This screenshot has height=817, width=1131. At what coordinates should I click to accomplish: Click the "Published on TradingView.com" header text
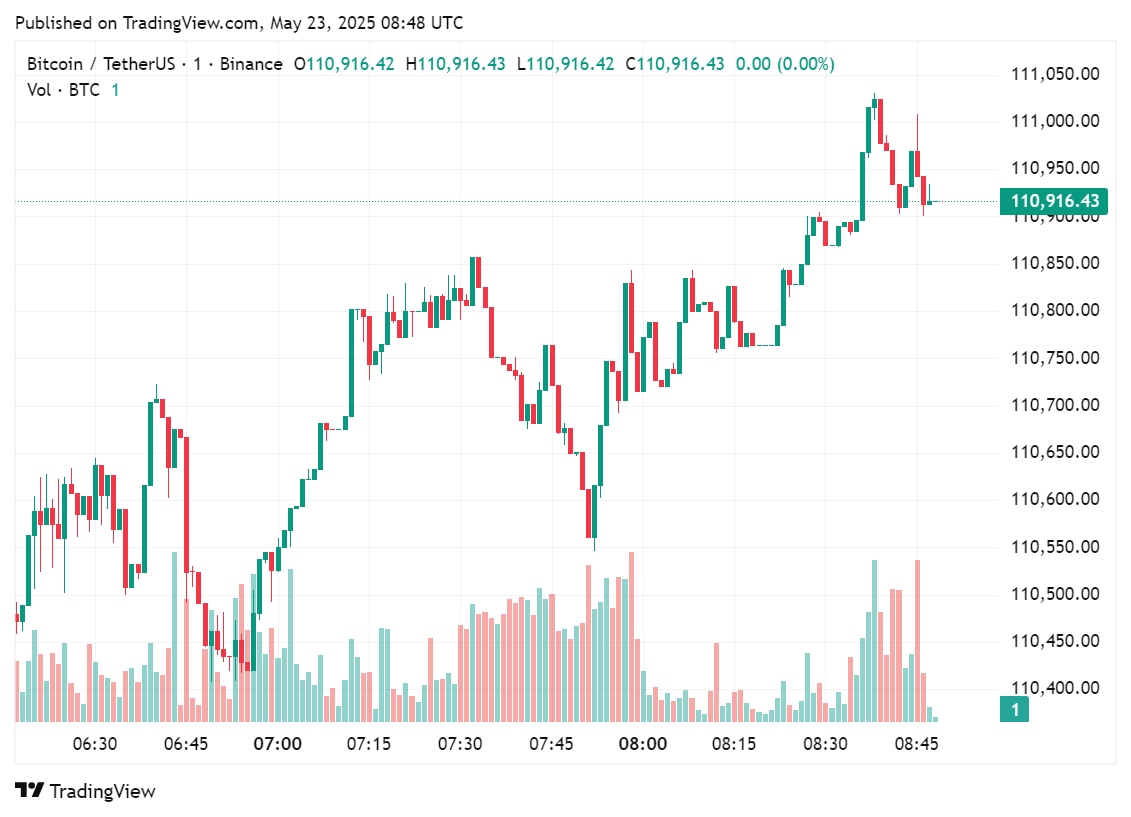[x=241, y=23]
